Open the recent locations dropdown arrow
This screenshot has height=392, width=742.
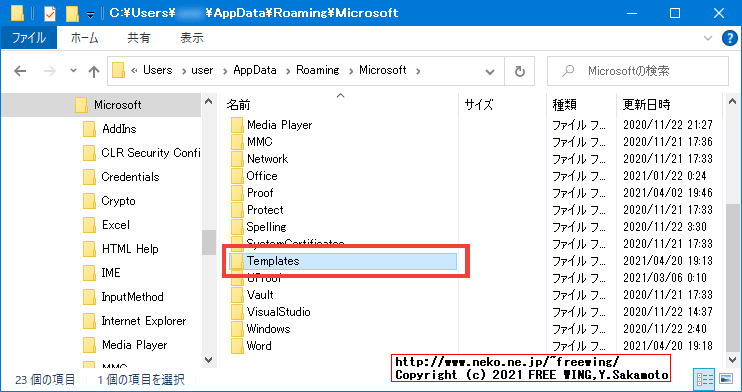pos(73,71)
